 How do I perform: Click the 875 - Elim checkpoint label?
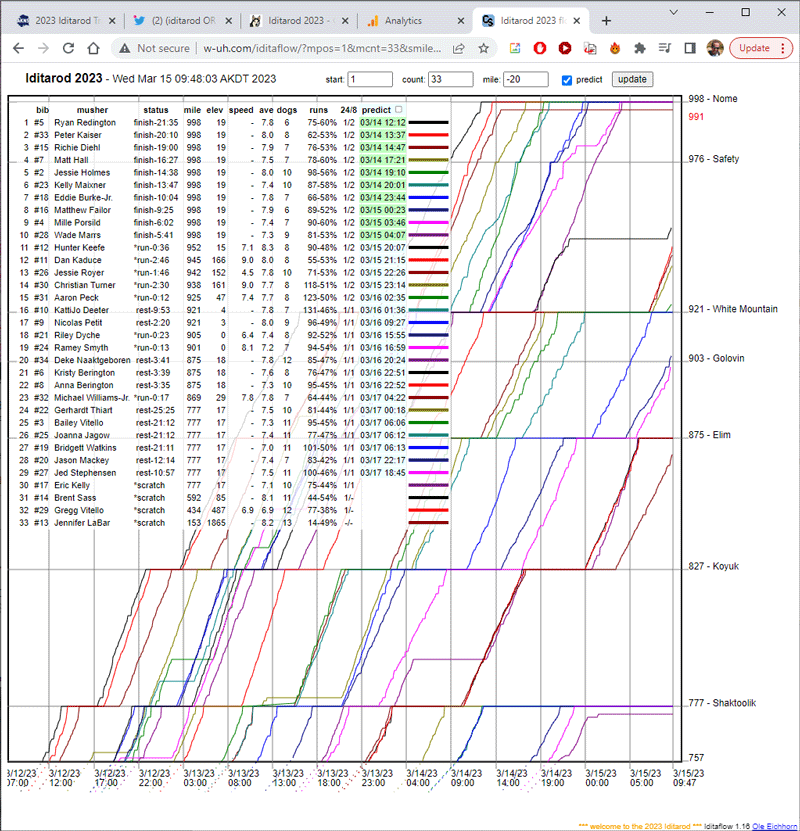pos(709,435)
